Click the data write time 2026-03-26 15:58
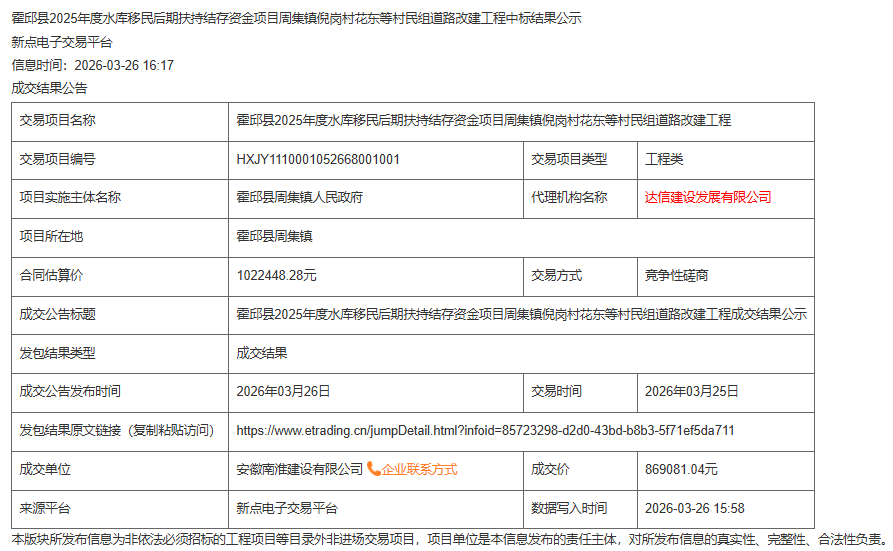The image size is (893, 551). tap(694, 508)
